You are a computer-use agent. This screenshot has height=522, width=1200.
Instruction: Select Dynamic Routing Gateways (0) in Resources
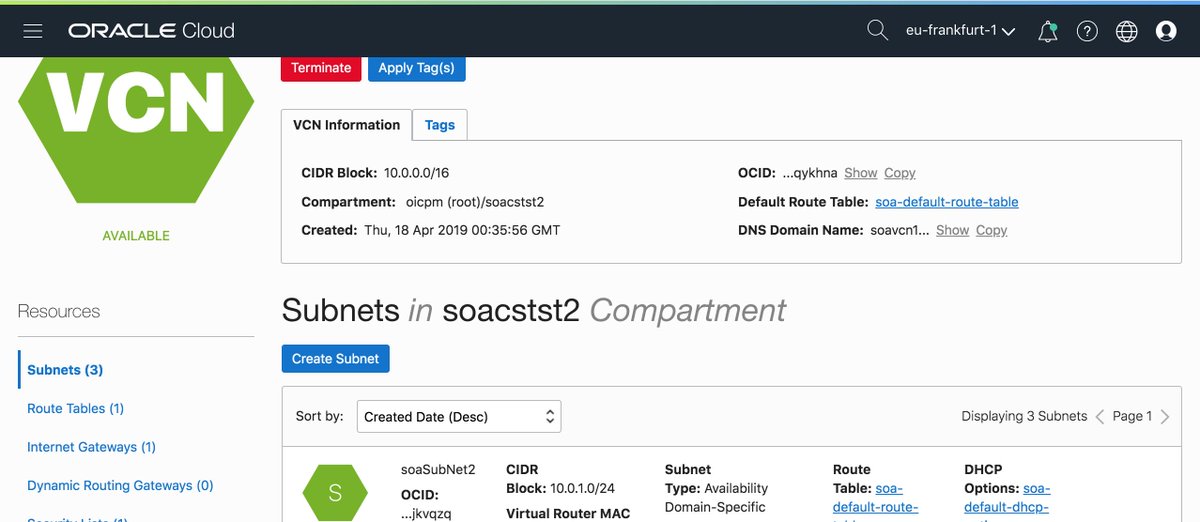coord(120,485)
